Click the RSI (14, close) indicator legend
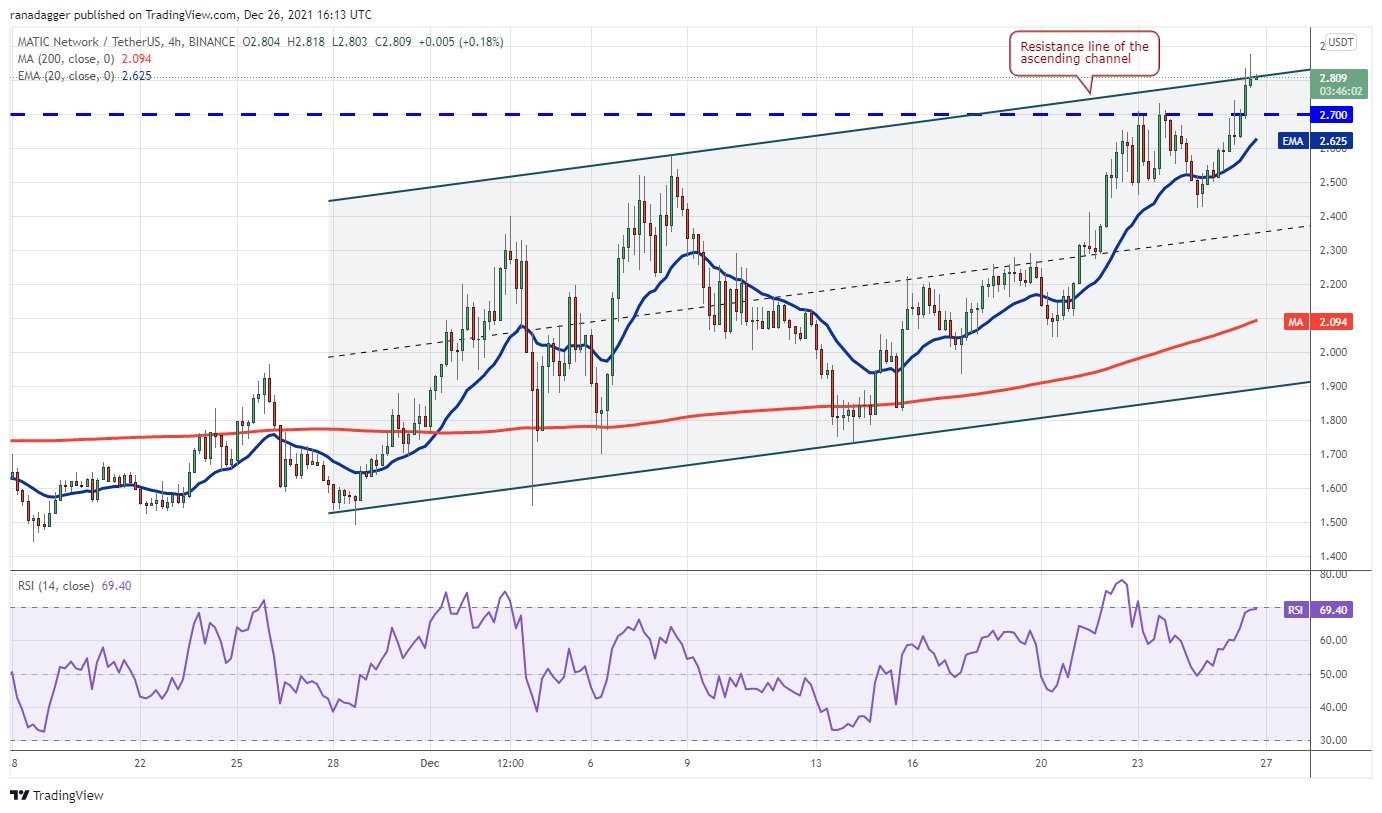This screenshot has height=813, width=1382. point(57,585)
